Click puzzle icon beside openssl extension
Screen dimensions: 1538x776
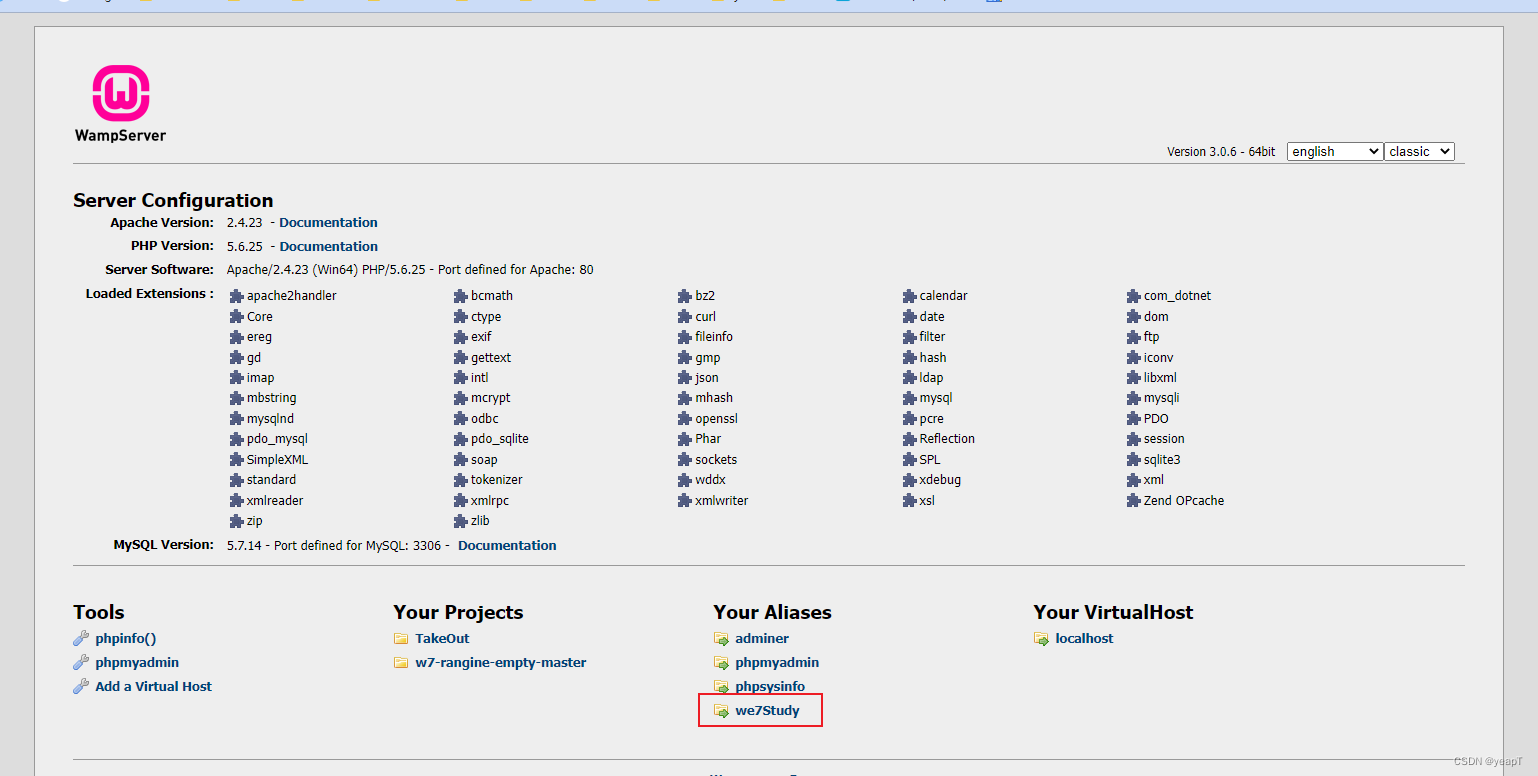click(x=685, y=419)
